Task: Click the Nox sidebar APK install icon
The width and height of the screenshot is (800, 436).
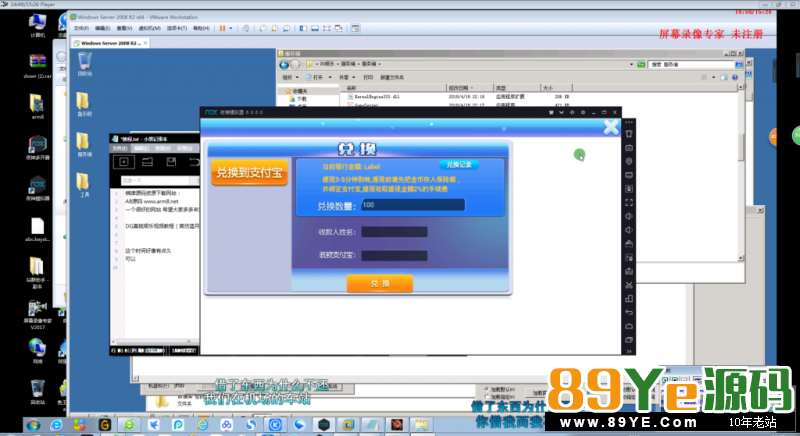Action: point(629,244)
